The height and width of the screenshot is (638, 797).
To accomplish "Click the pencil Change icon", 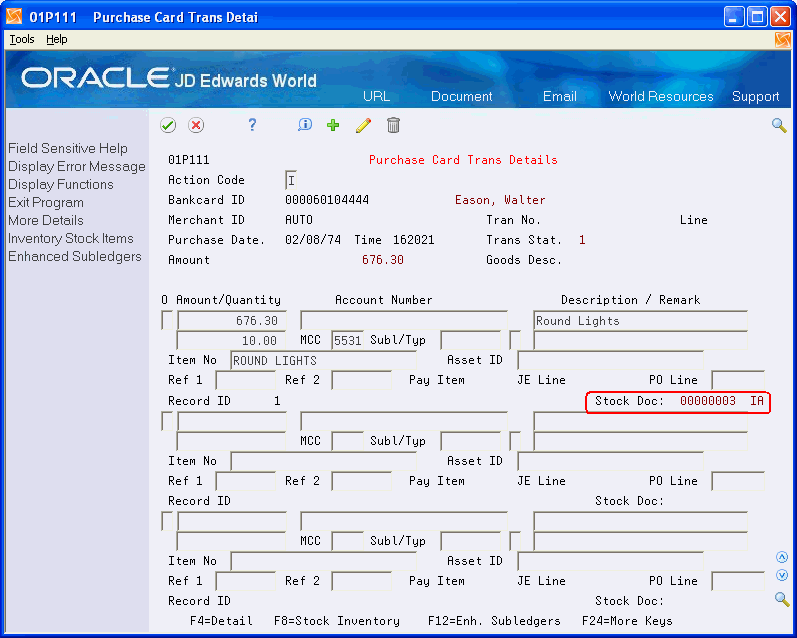I will tap(363, 125).
